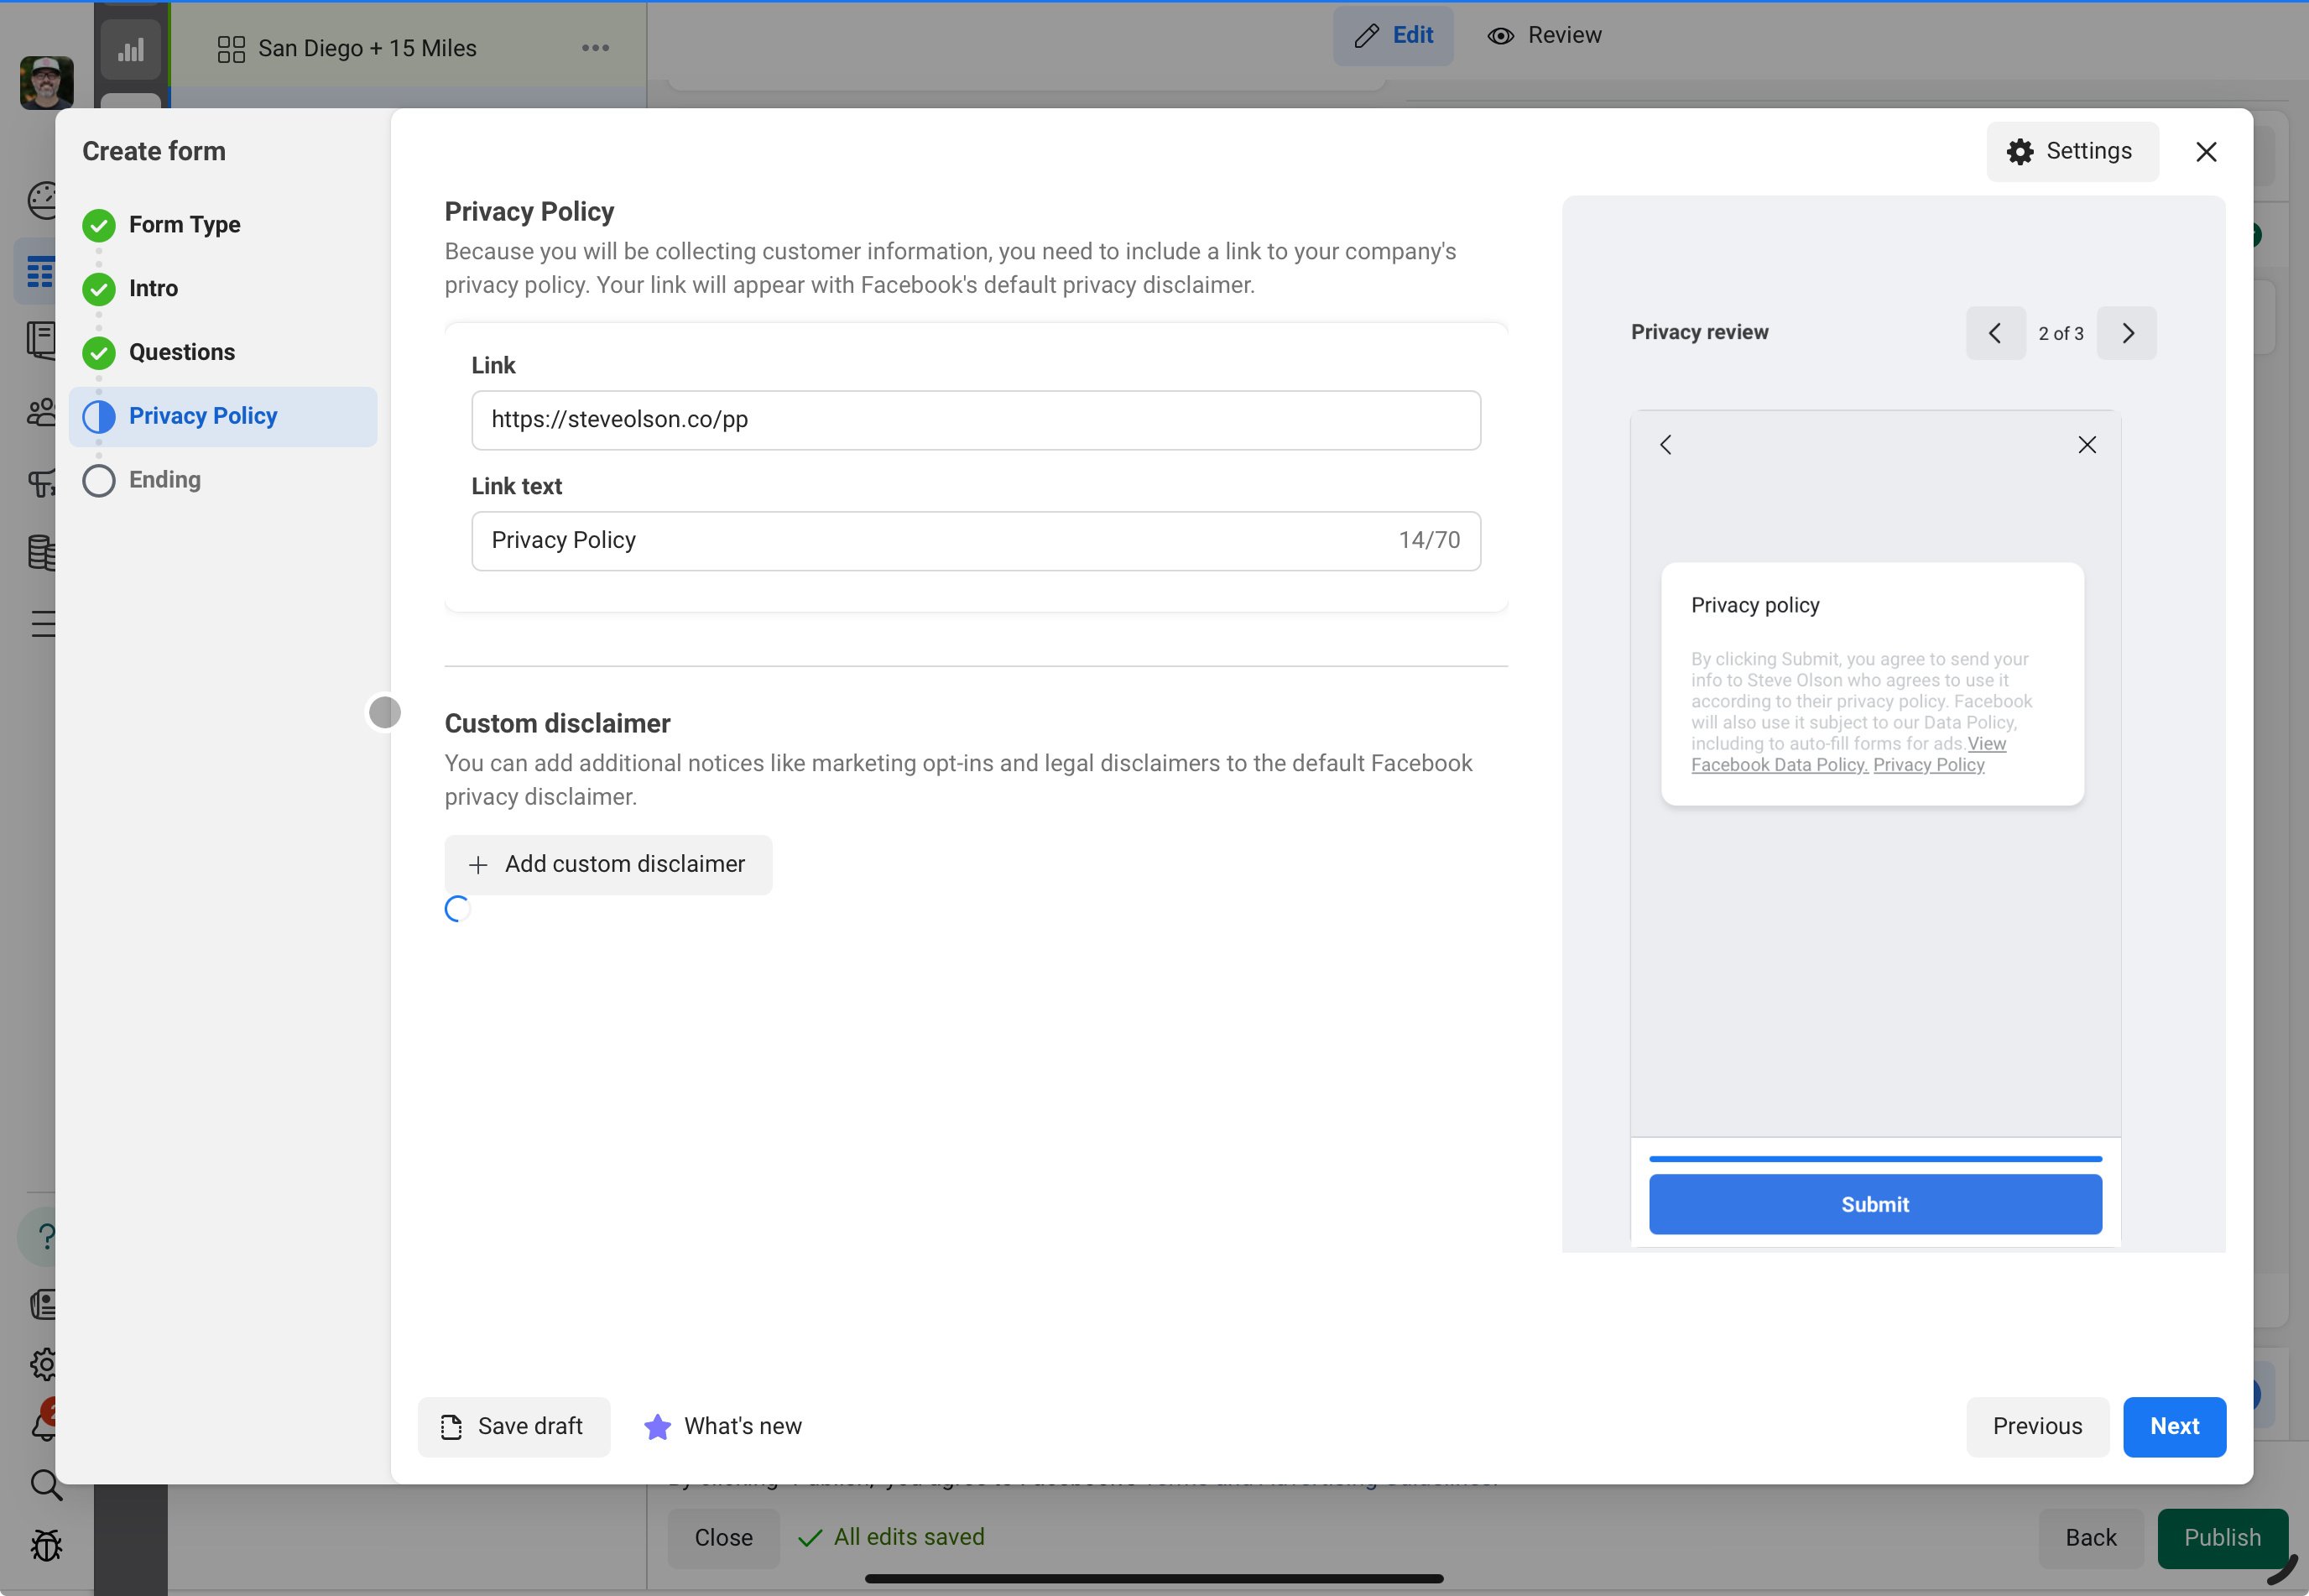Viewport: 2309px width, 1596px height.
Task: Click the back arrow in phone preview
Action: tap(1666, 445)
